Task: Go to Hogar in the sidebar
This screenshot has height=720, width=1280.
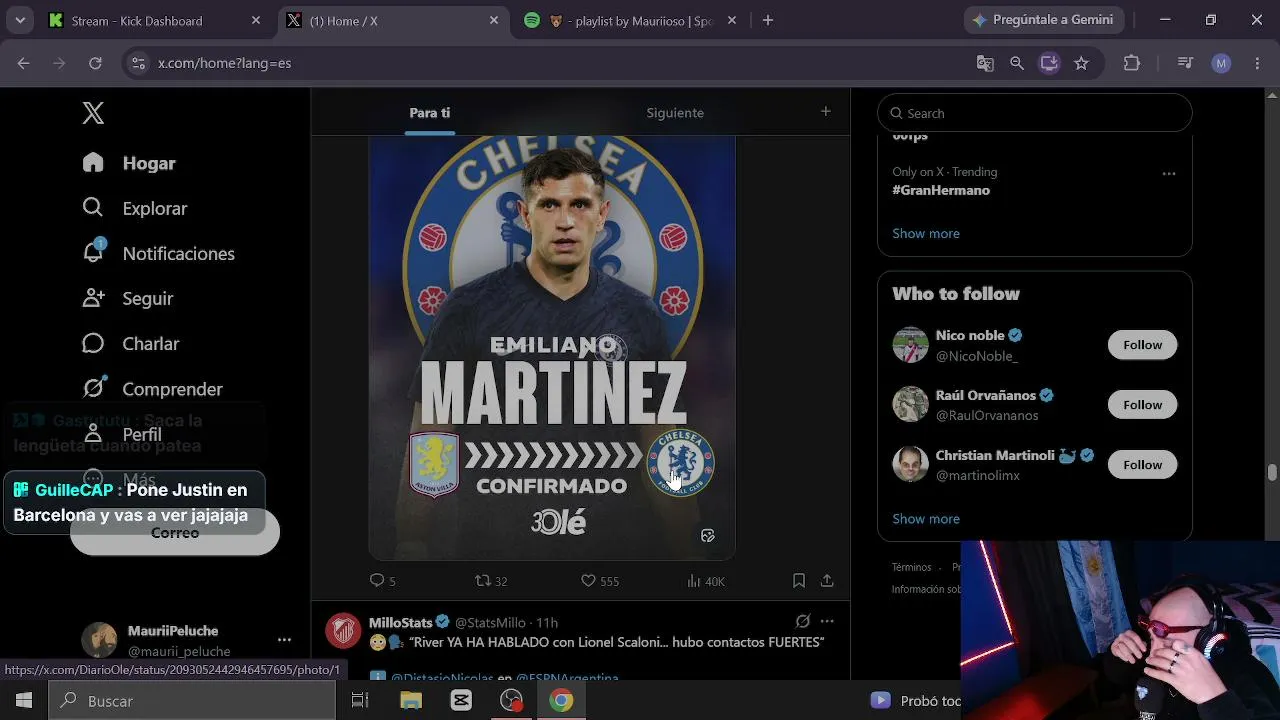Action: [x=129, y=163]
